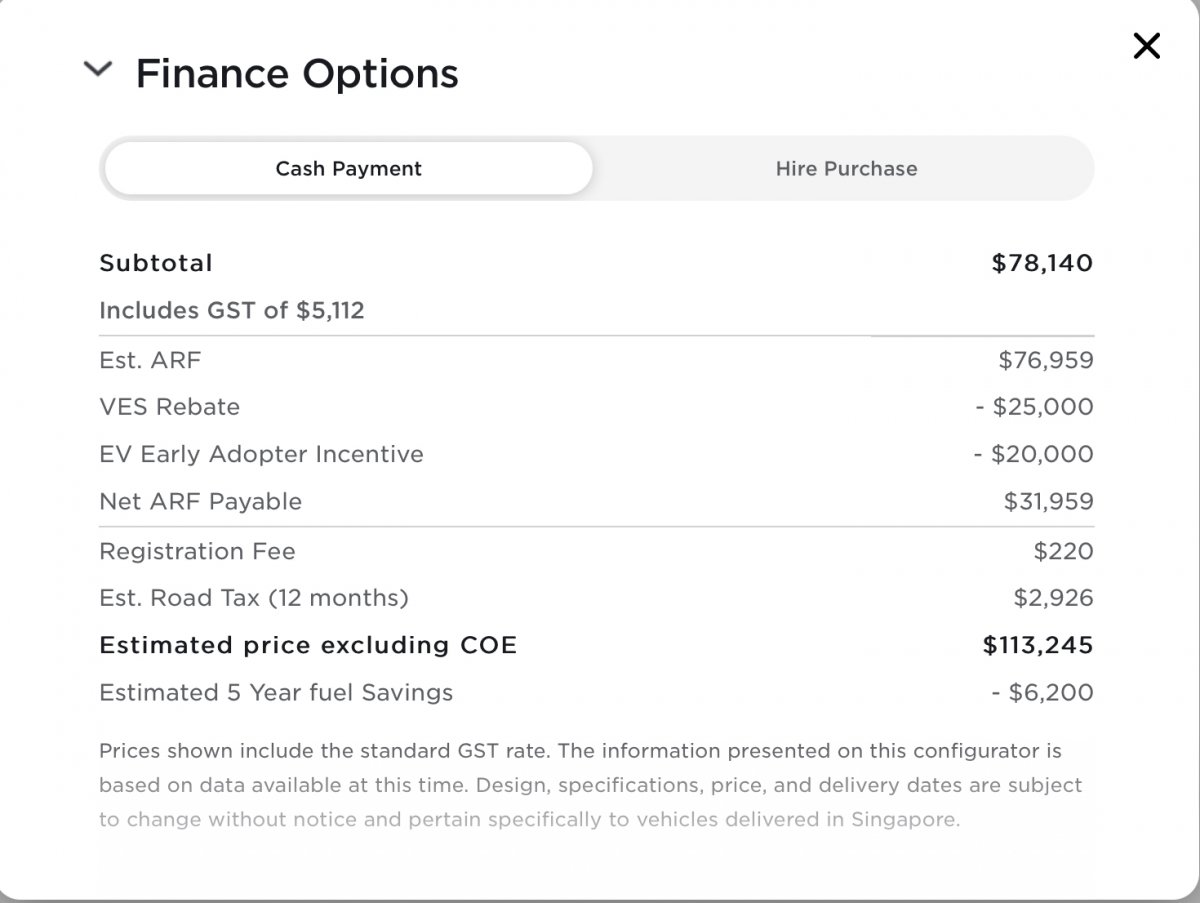Viewport: 1200px width, 903px height.
Task: Click the $113,245 estimated price value
Action: [1038, 645]
